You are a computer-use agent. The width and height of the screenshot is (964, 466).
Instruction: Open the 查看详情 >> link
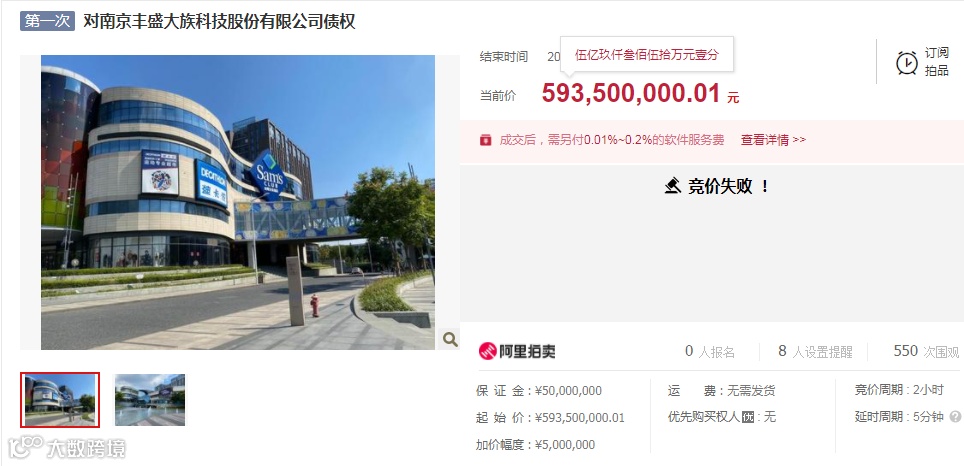(x=773, y=140)
